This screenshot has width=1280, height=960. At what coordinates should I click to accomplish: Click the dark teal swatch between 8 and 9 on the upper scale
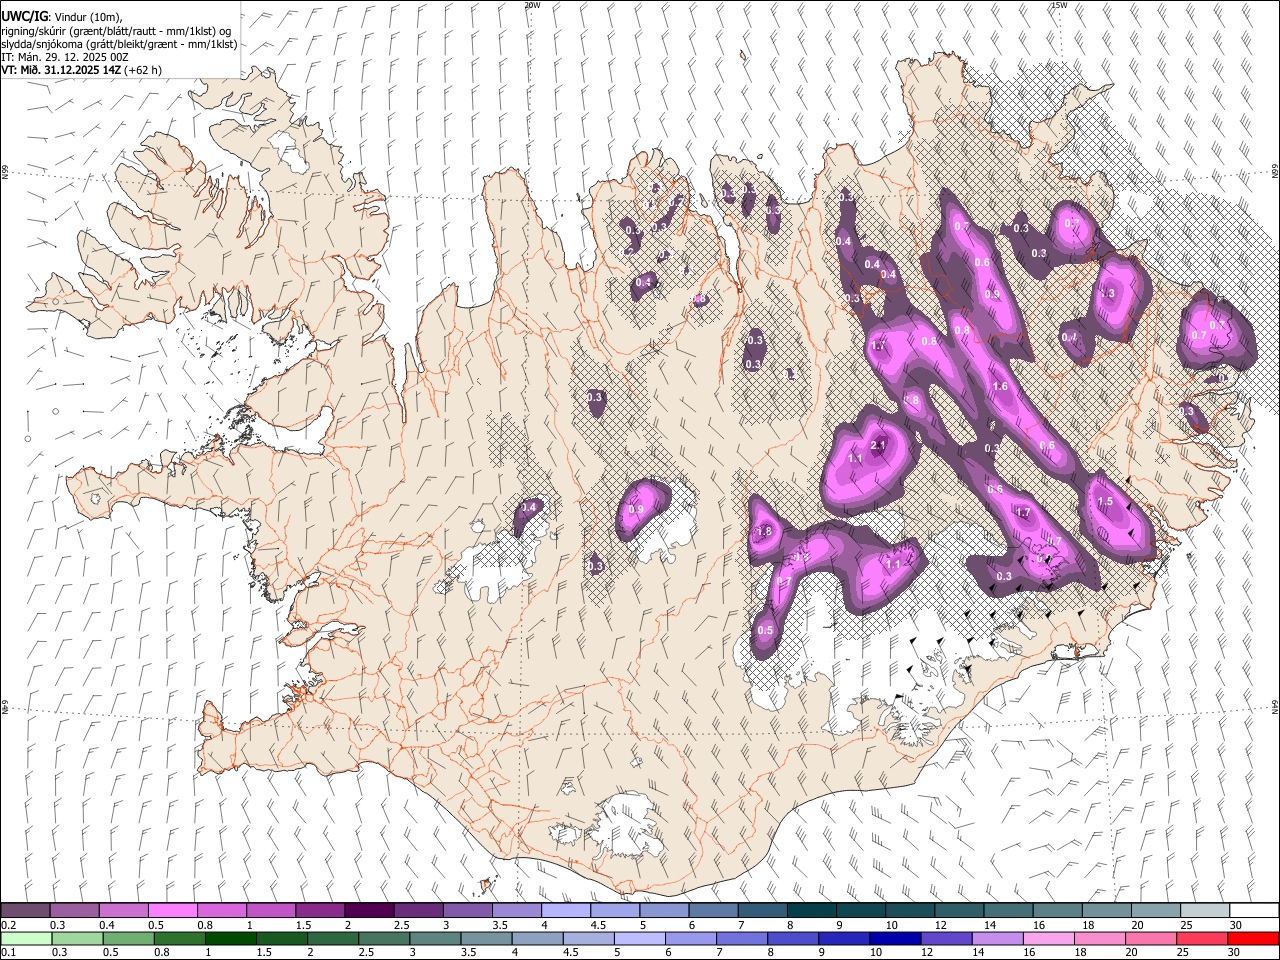pos(812,910)
